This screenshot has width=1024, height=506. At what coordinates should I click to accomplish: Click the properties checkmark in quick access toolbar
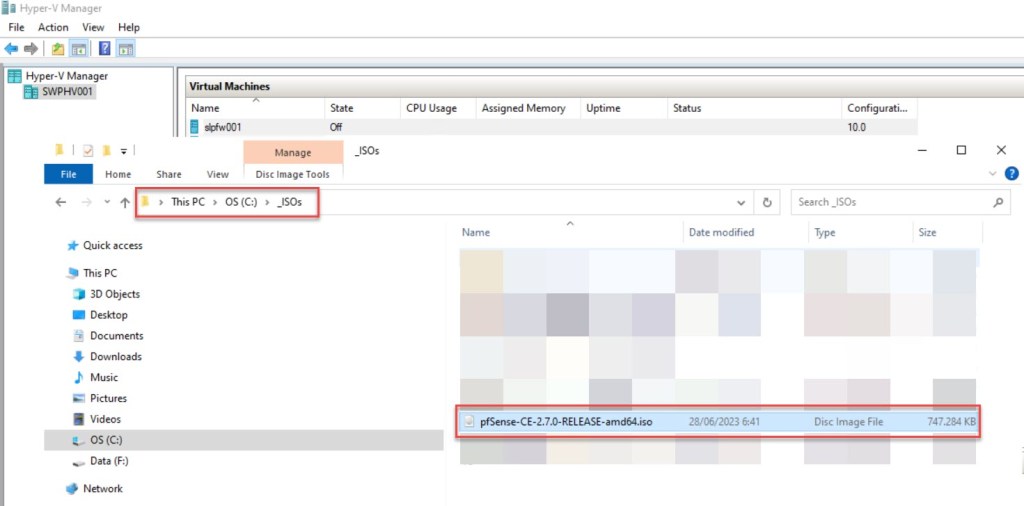tap(88, 151)
